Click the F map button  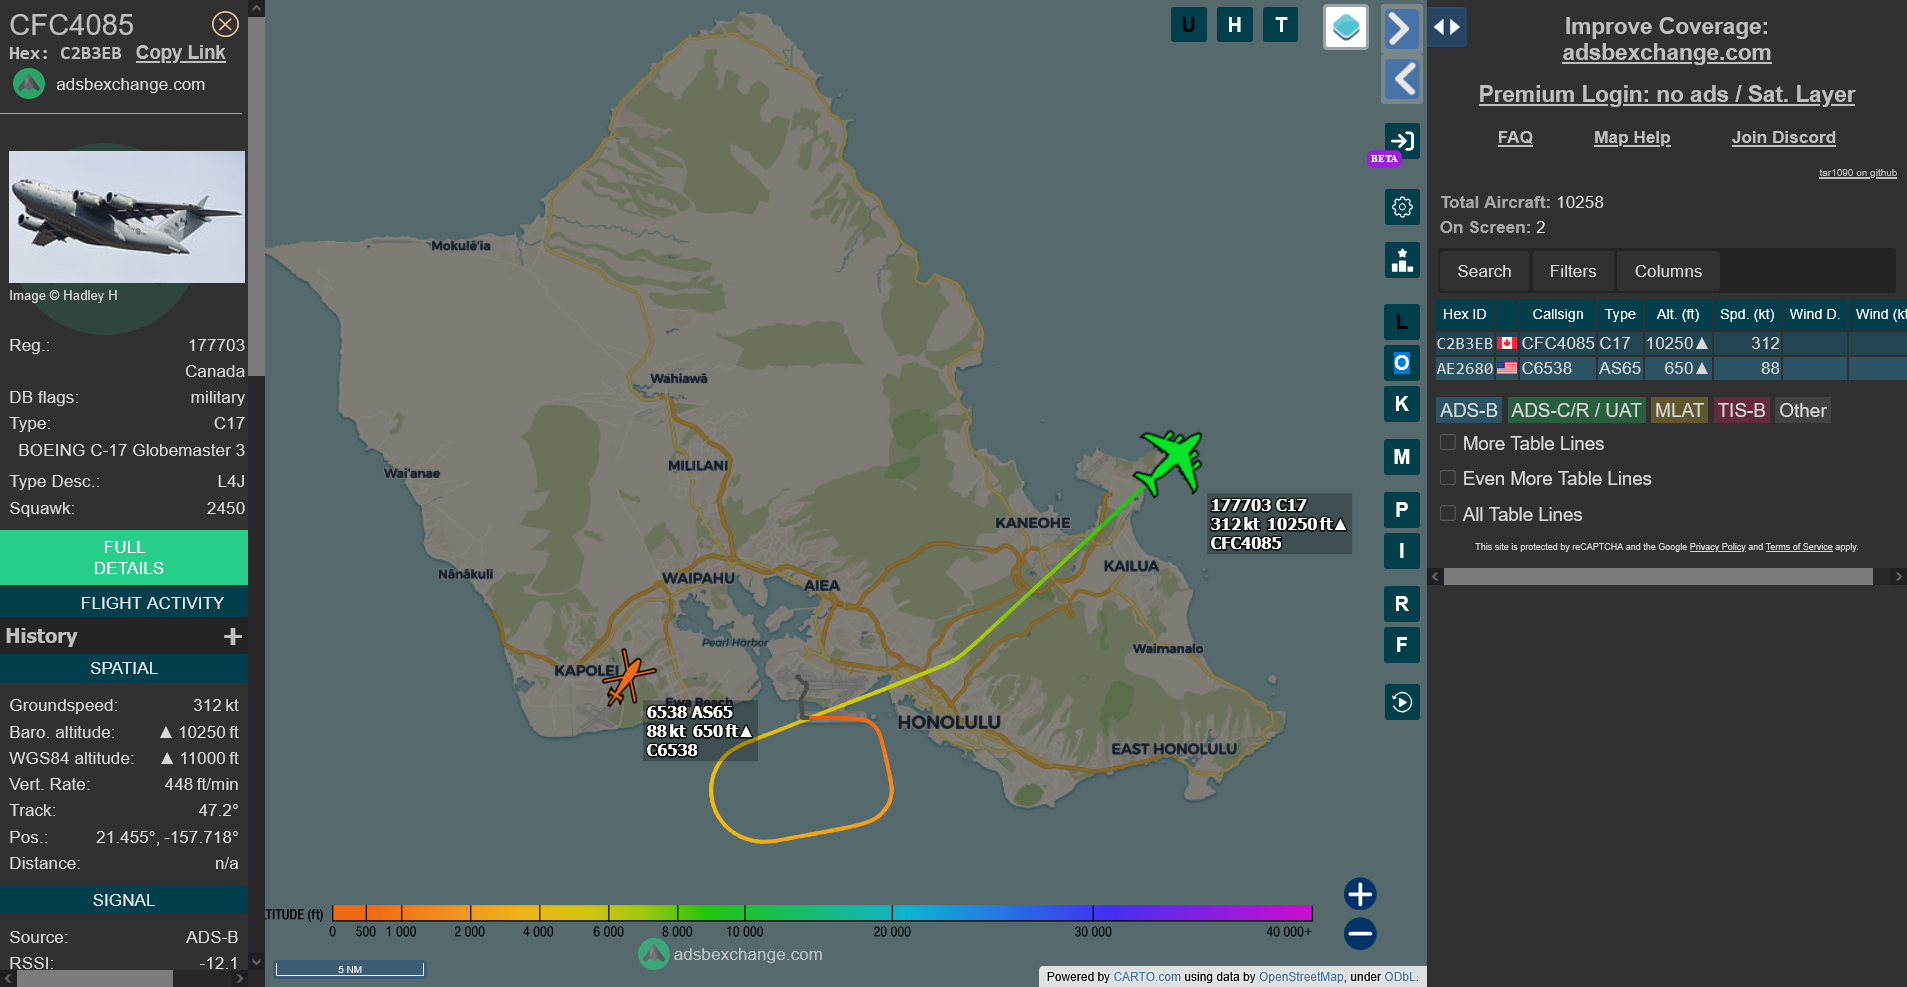(x=1402, y=645)
